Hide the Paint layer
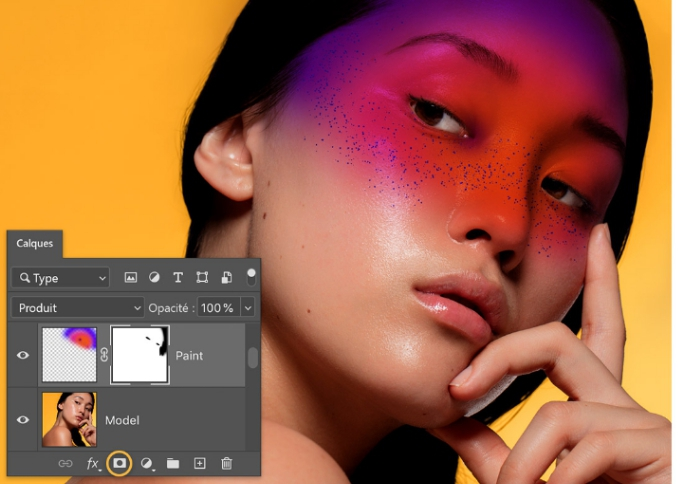The height and width of the screenshot is (484, 683). pyautogui.click(x=23, y=355)
